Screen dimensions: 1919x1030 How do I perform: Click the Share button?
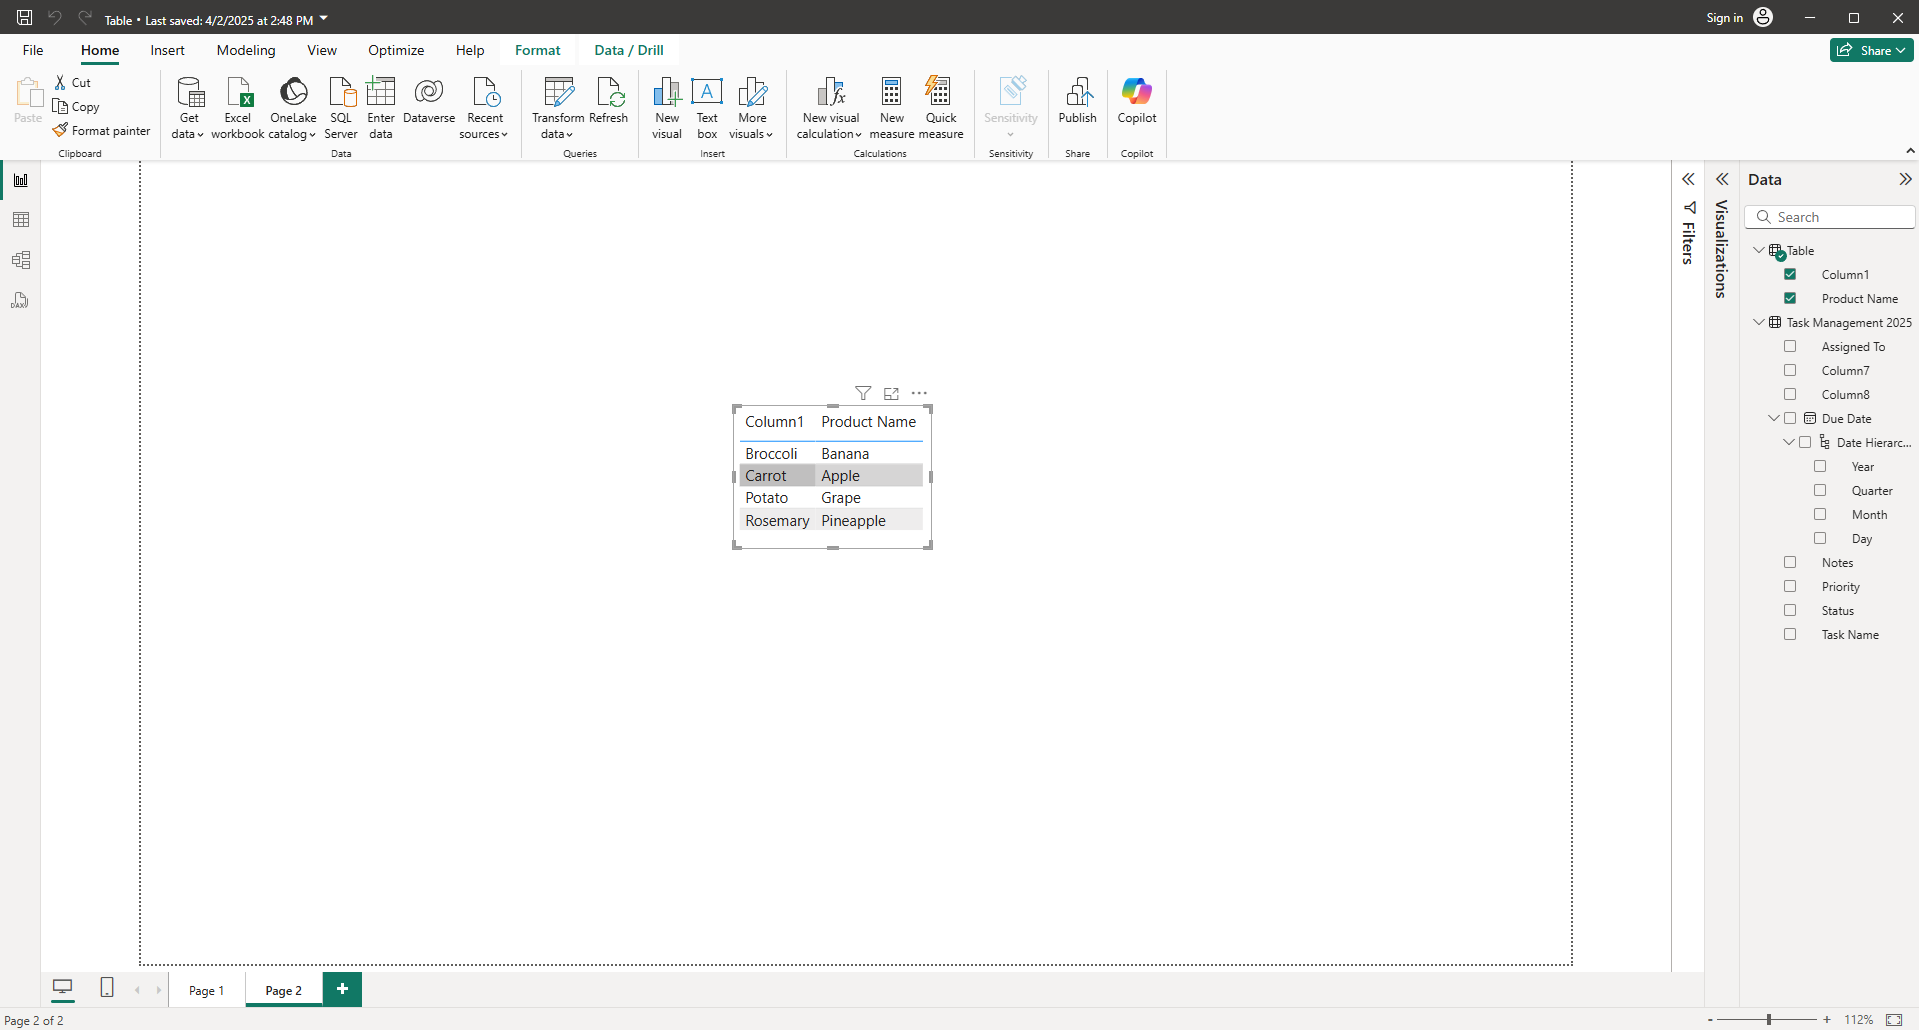1871,50
